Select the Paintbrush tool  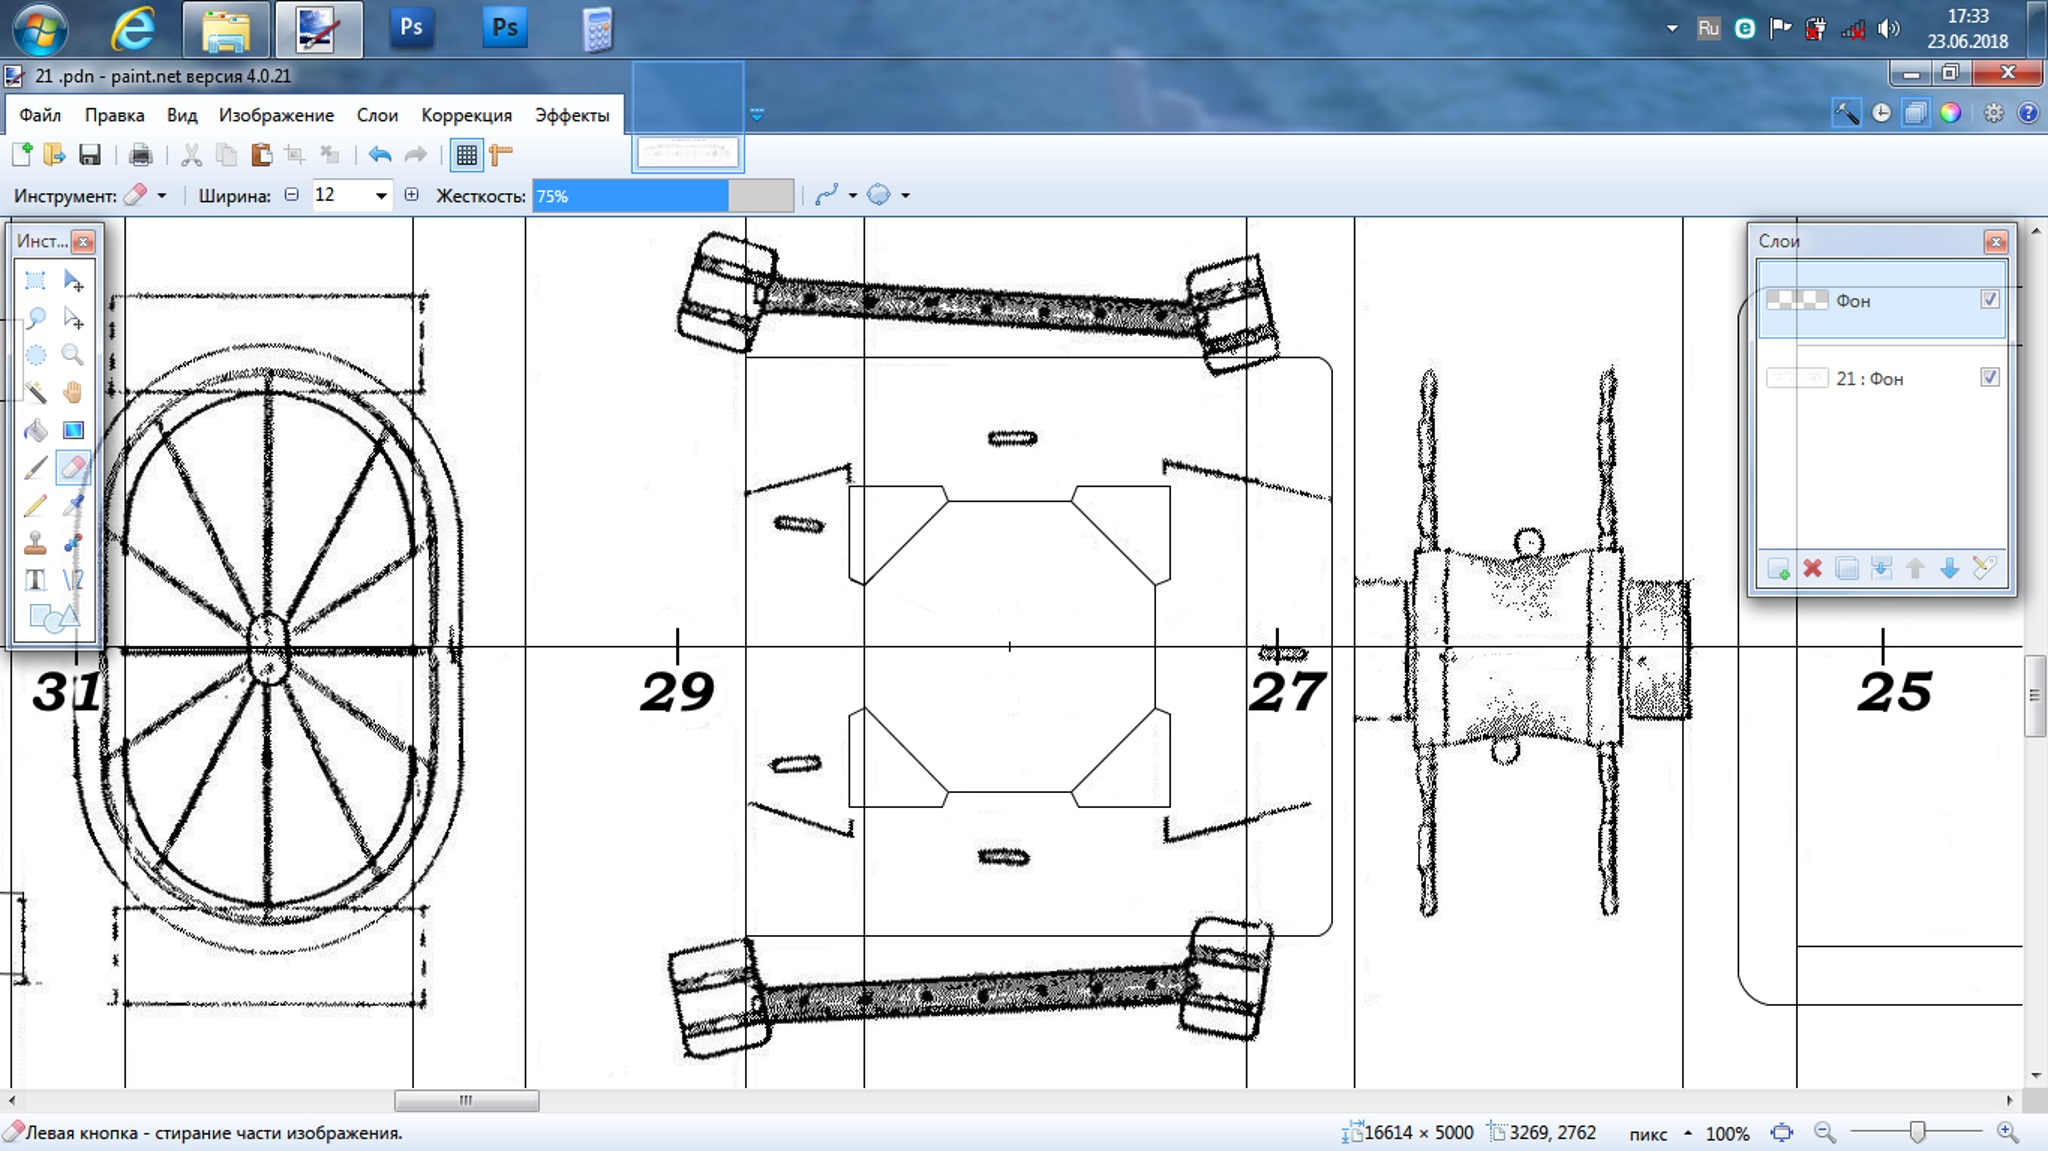pyautogui.click(x=35, y=467)
